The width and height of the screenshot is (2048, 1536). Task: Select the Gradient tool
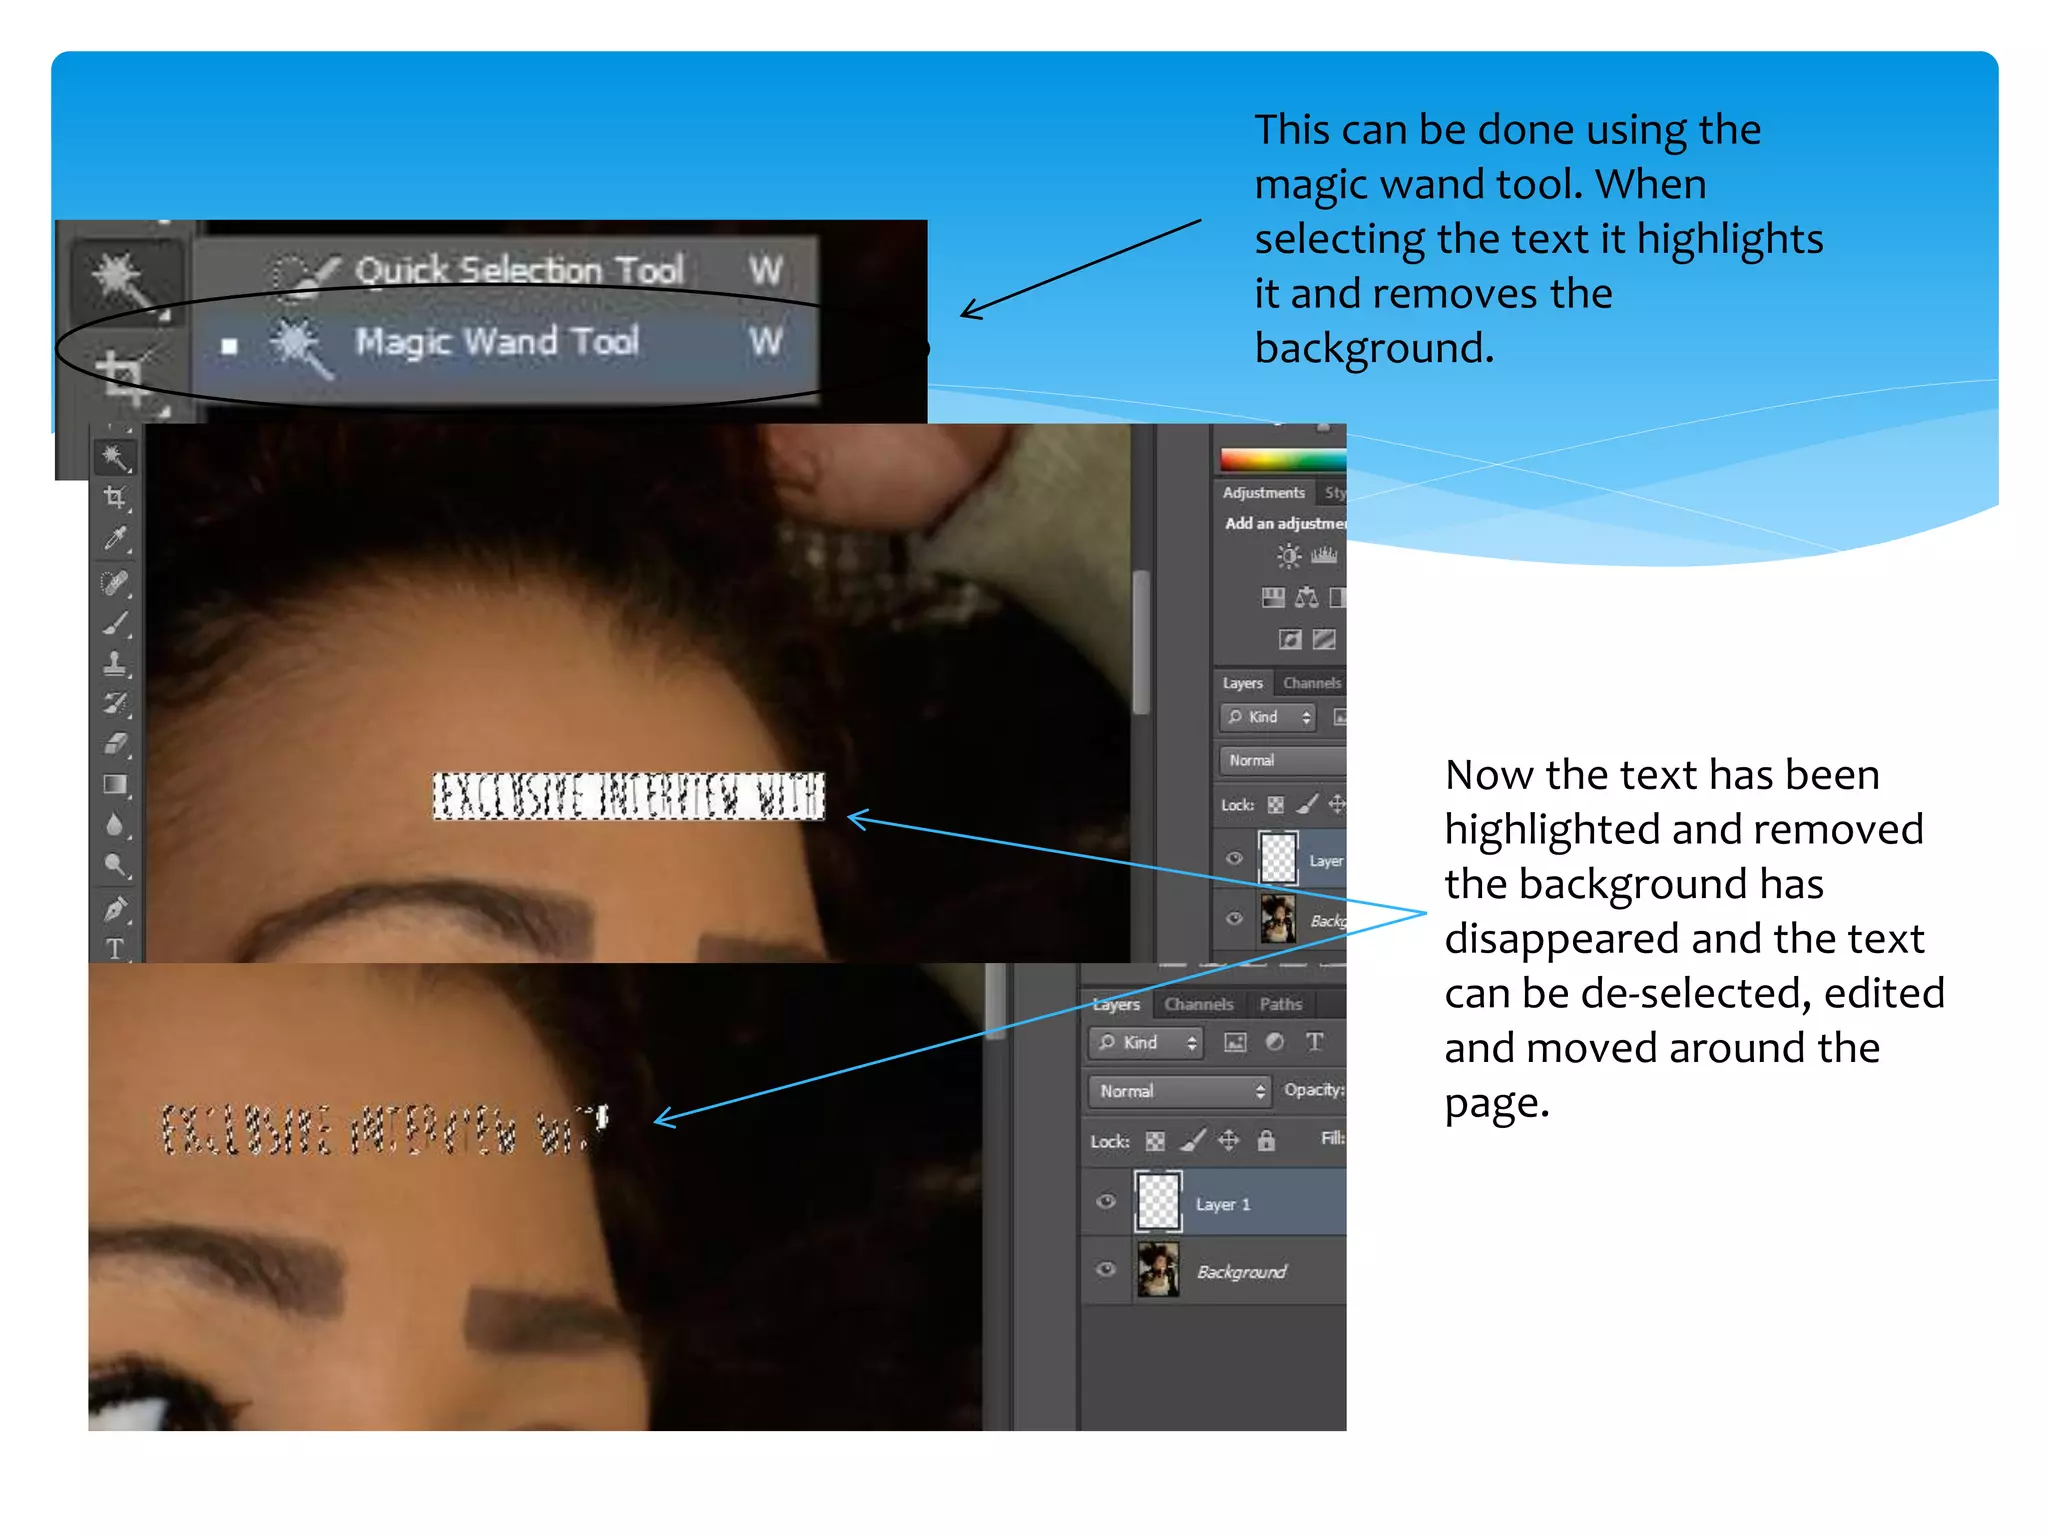[x=115, y=785]
